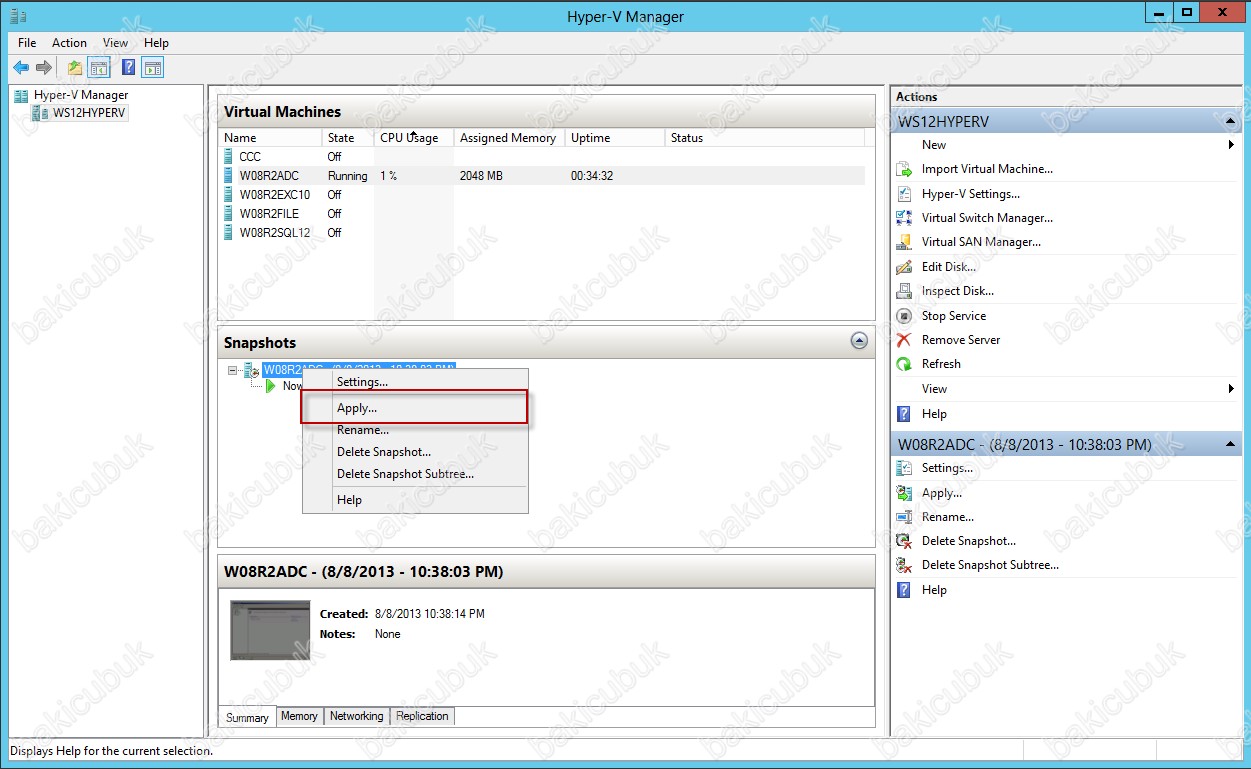Image resolution: width=1251 pixels, height=769 pixels.
Task: Click the snapshot preview thumbnail
Action: (x=270, y=630)
